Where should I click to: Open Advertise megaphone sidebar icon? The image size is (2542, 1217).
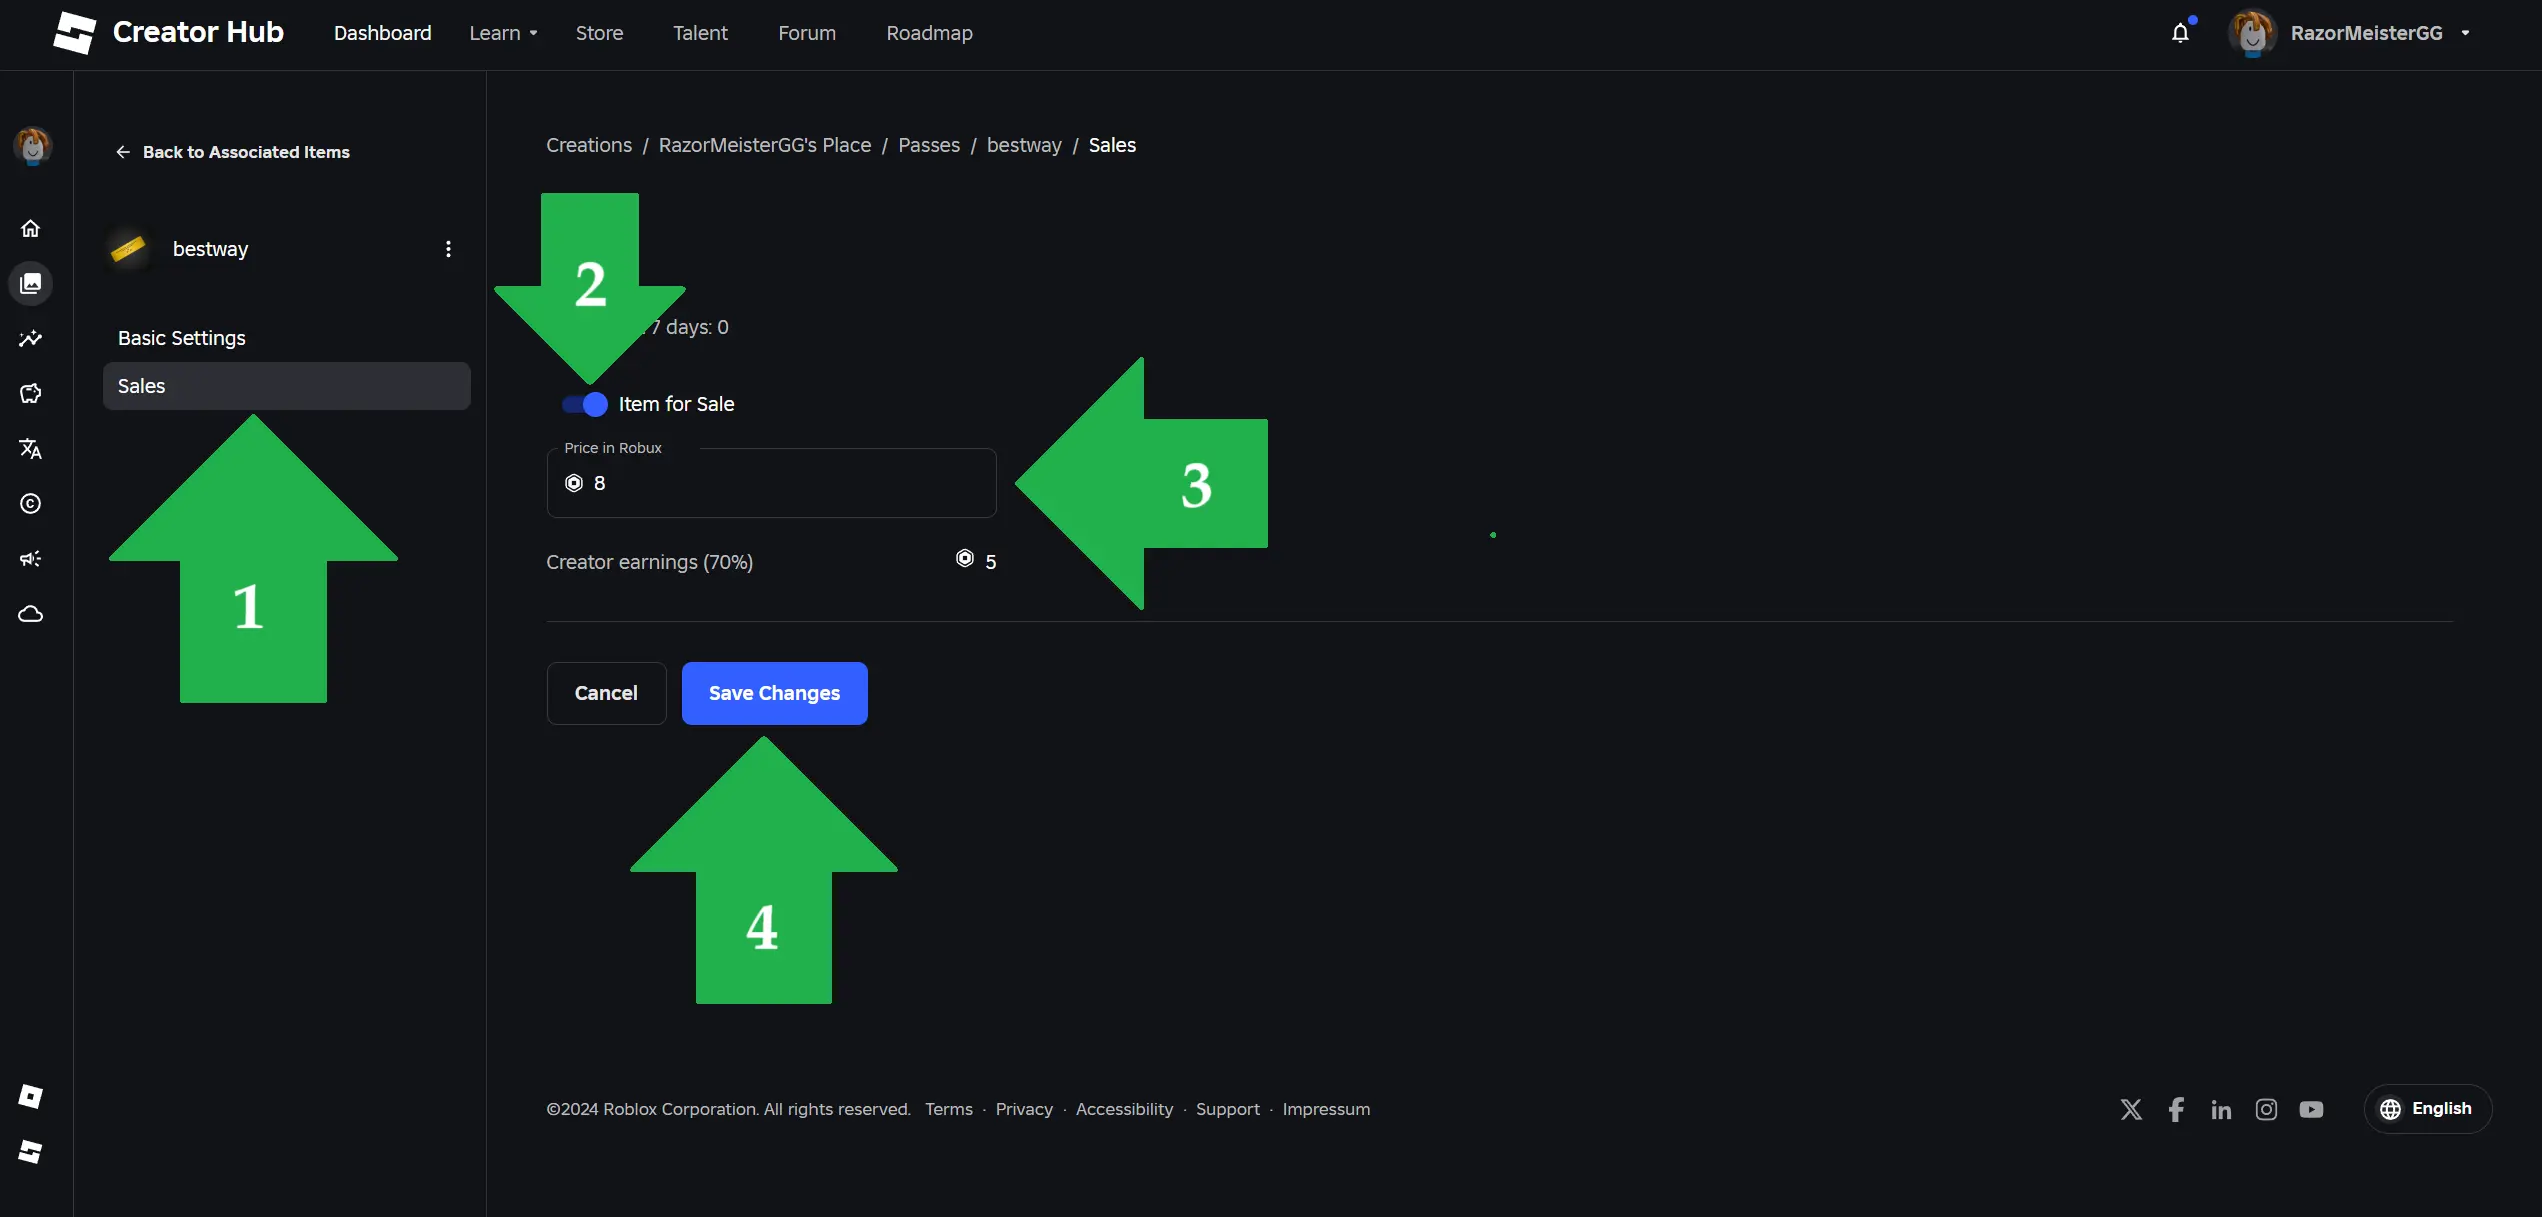(31, 559)
